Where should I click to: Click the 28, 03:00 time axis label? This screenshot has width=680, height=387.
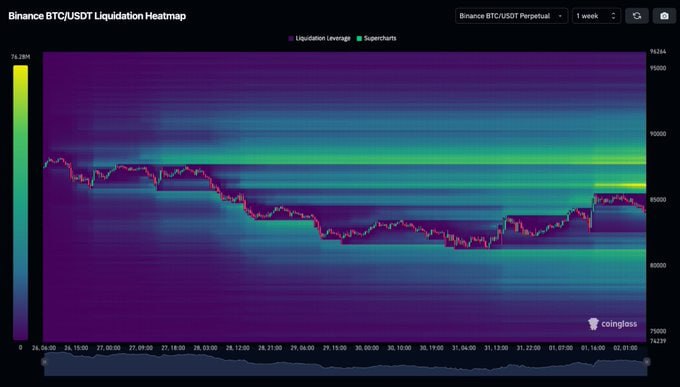[x=206, y=348]
